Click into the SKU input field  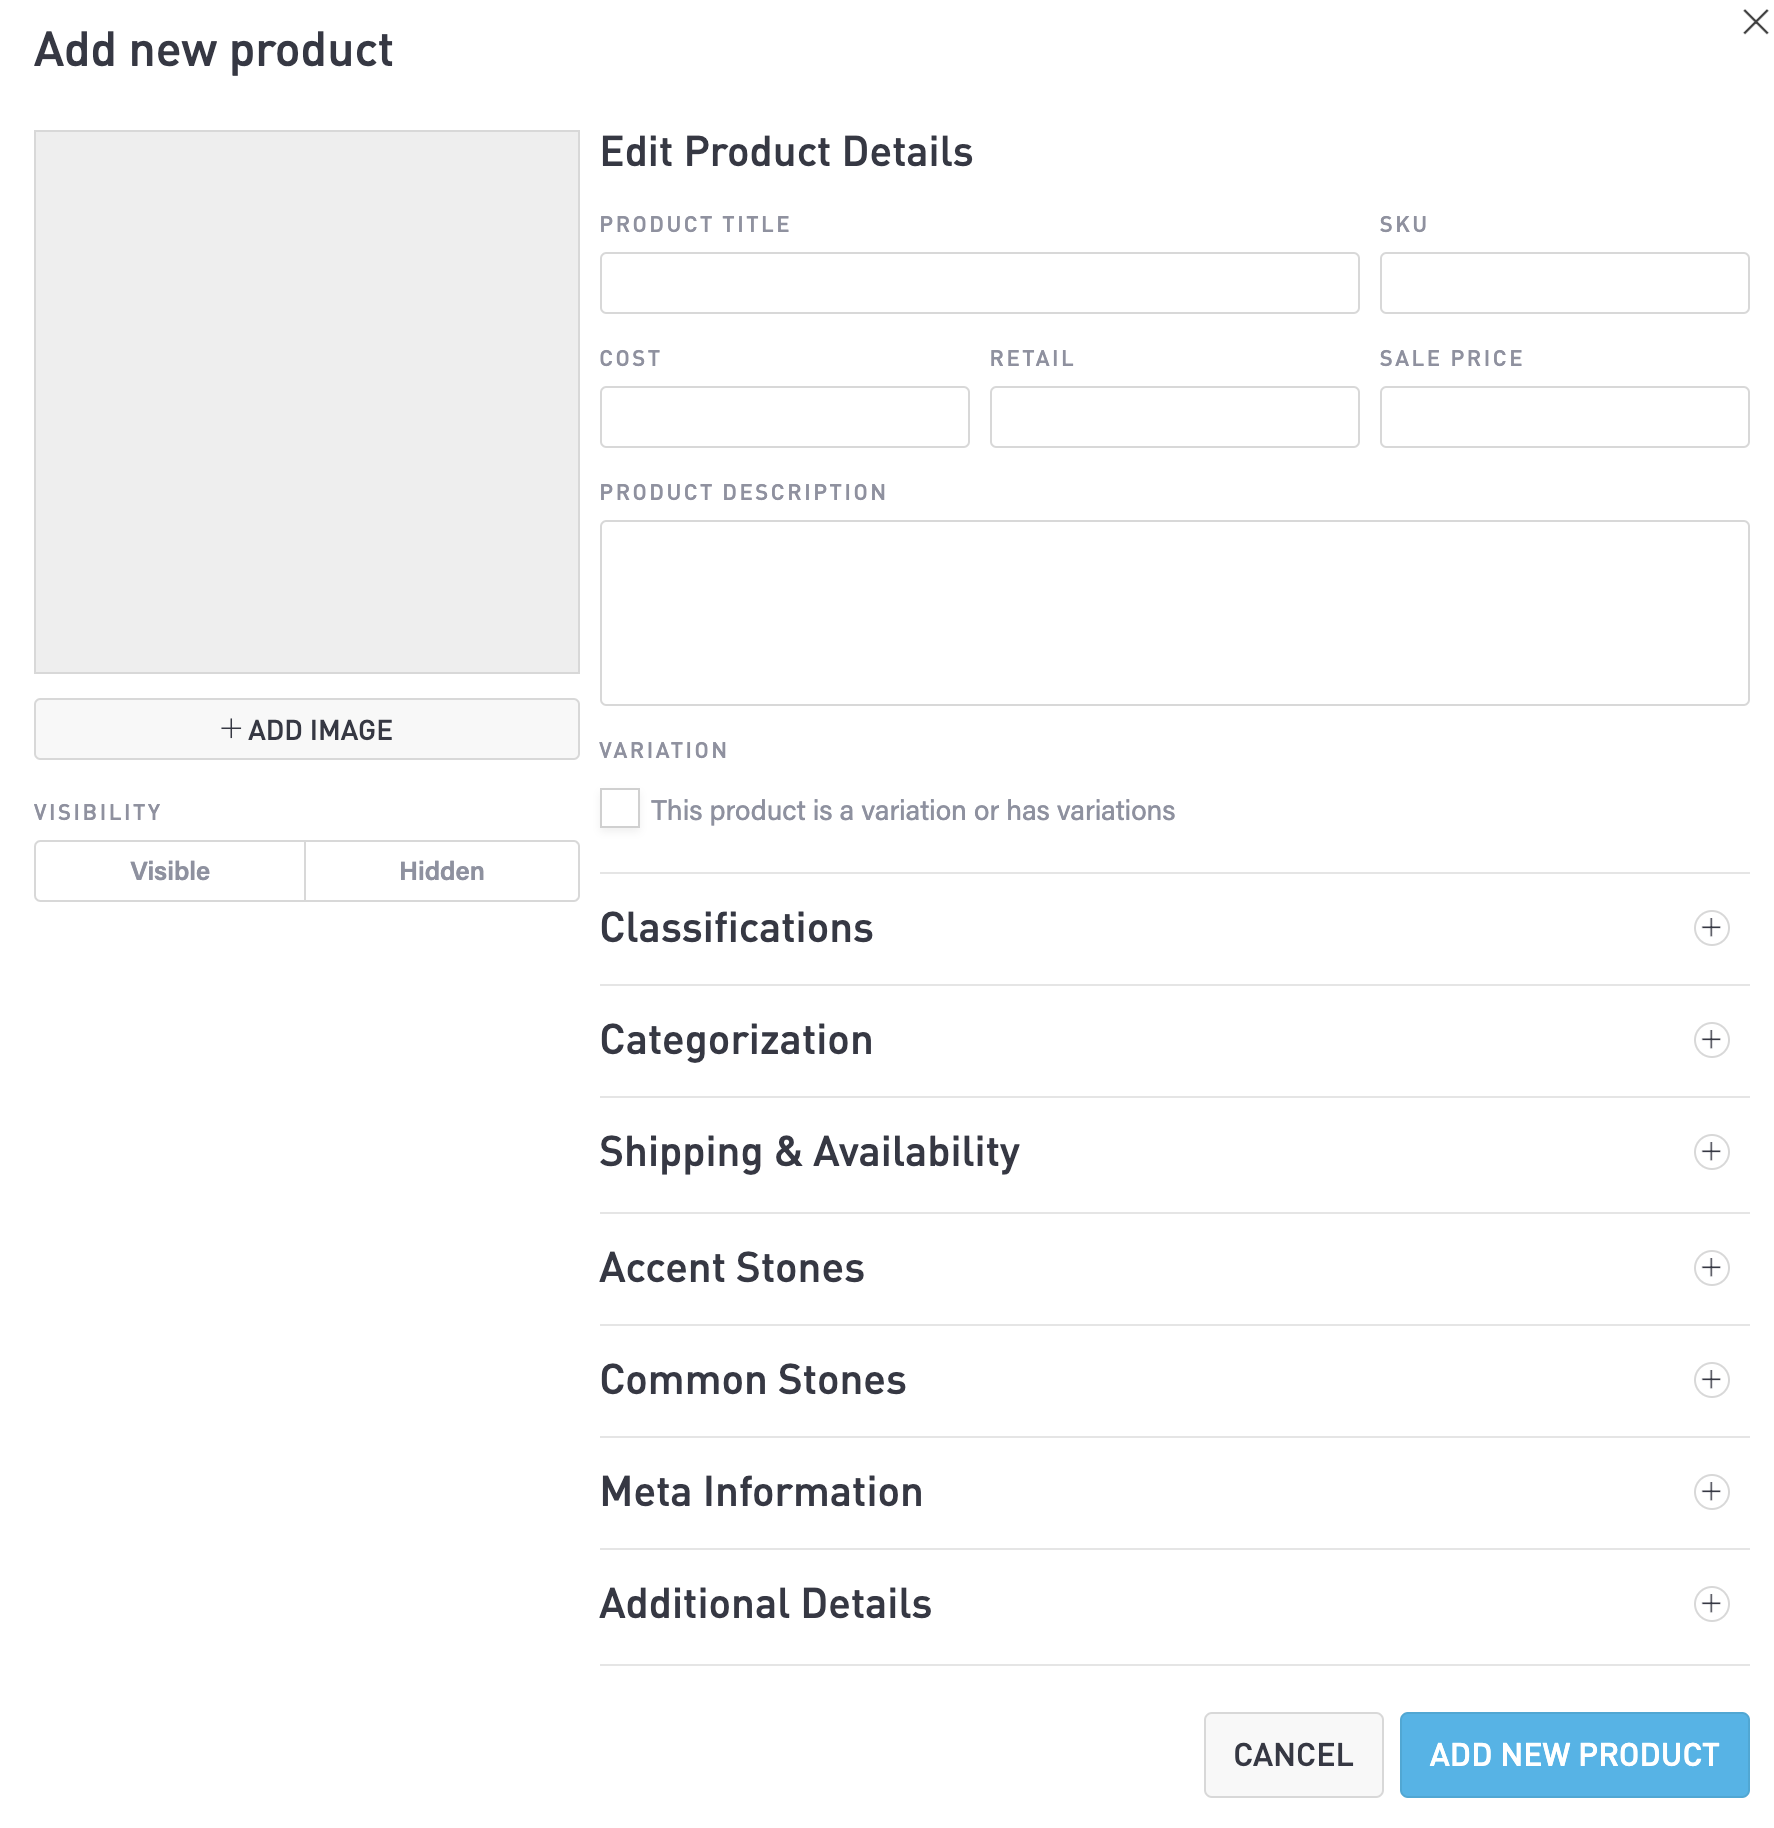1564,283
